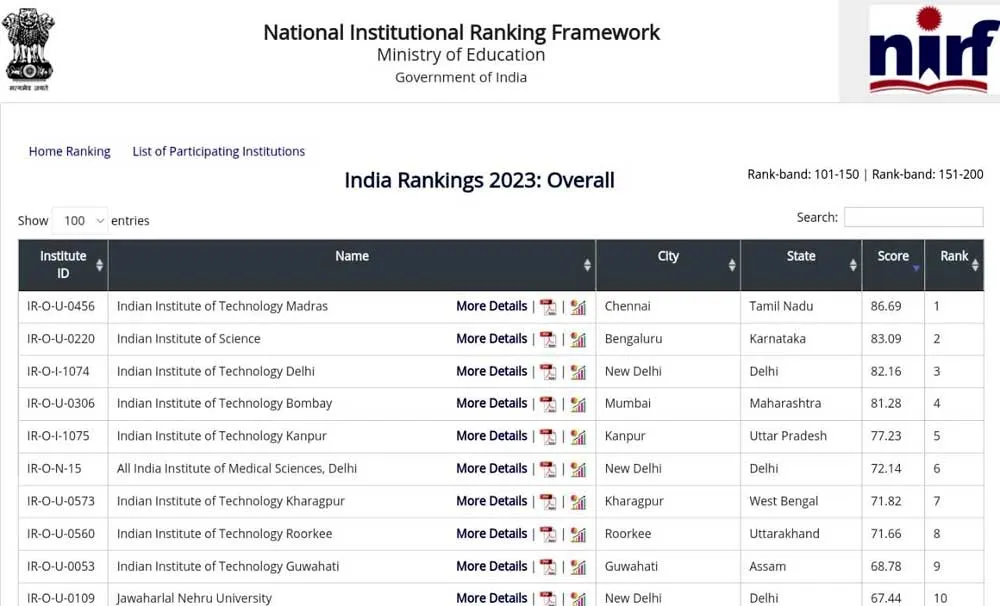Viewport: 1000px width, 606px height.
Task: Select institute ID IR-O-U-0456 cell
Action: pos(61,306)
